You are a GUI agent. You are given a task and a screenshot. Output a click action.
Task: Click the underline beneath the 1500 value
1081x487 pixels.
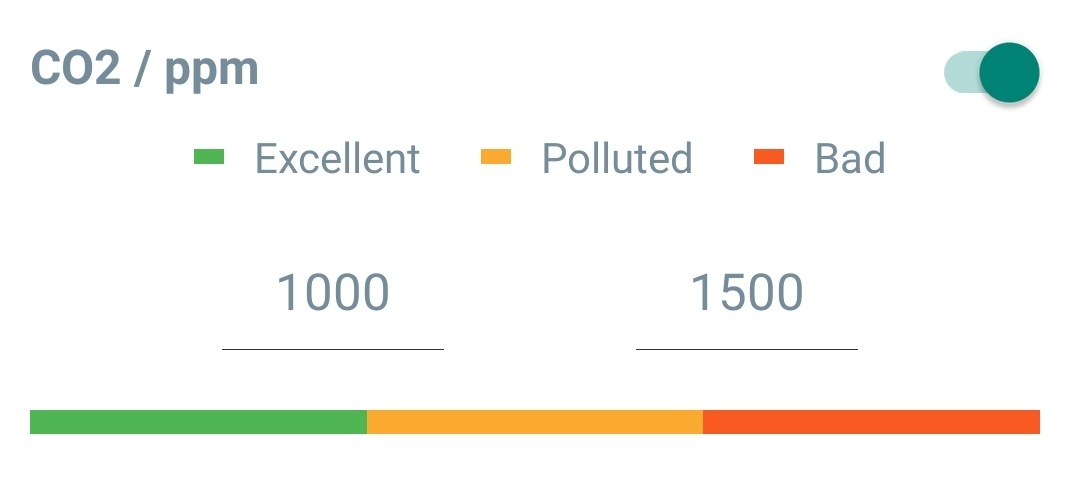coord(747,349)
